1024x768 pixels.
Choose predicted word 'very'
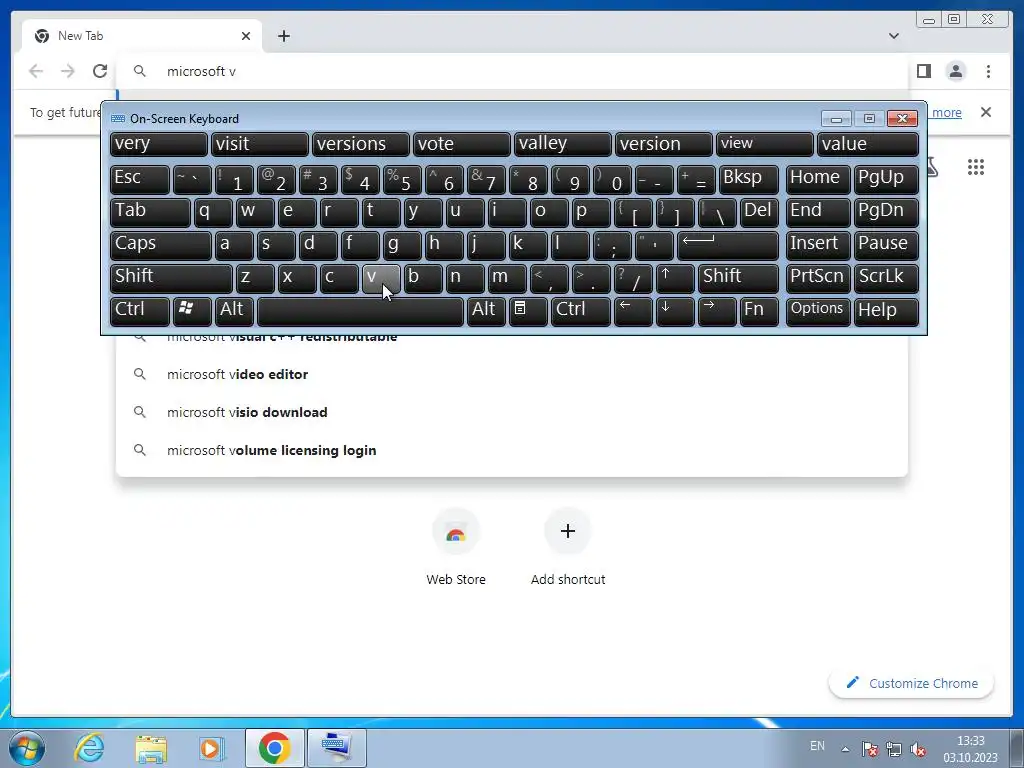pyautogui.click(x=159, y=144)
